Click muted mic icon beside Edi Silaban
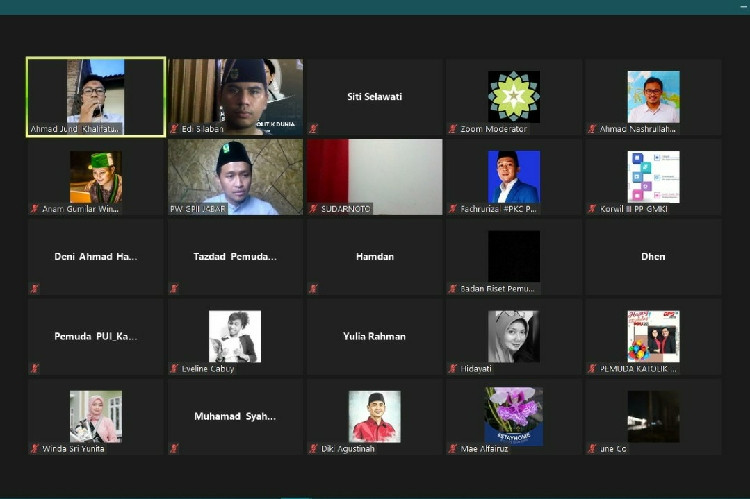Viewport: 750px width, 499px height. point(174,129)
